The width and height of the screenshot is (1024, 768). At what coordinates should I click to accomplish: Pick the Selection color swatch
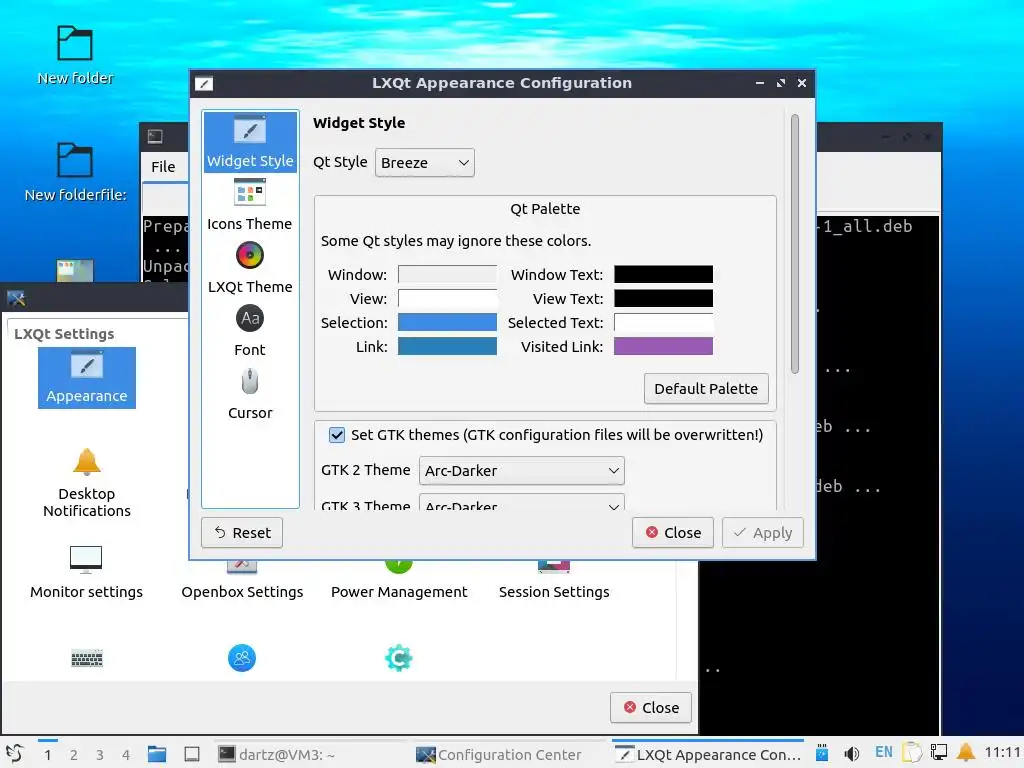(447, 323)
